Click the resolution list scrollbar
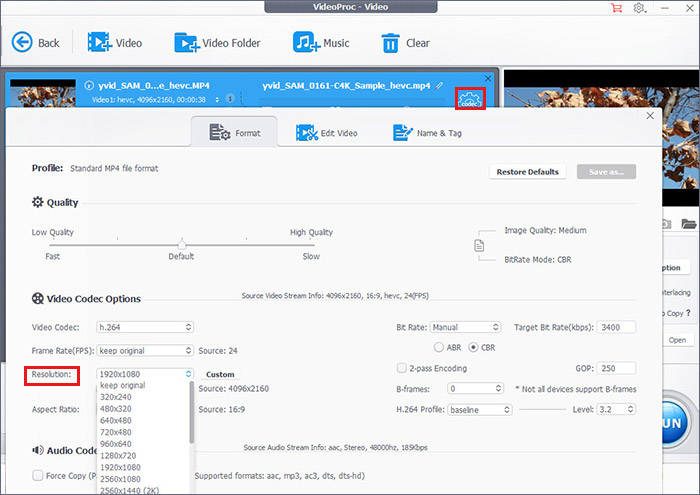This screenshot has height=495, width=700. 192,412
